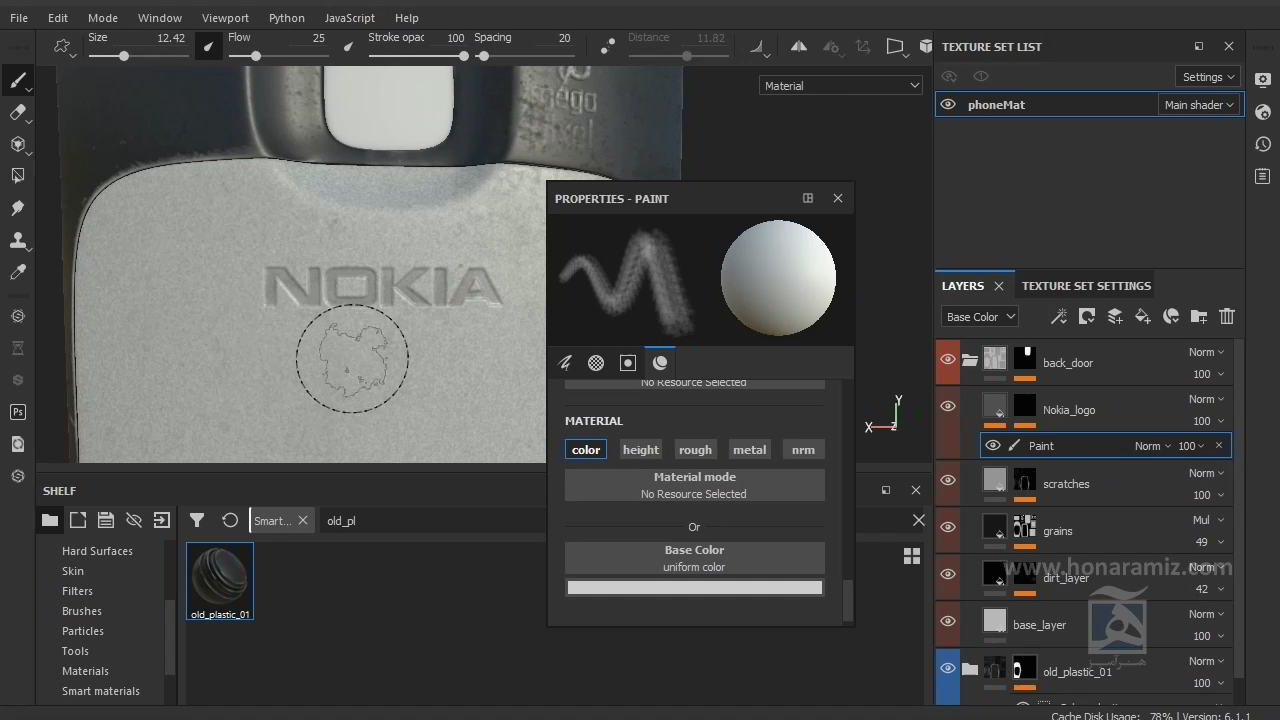Hide the back_door layer

click(x=948, y=360)
